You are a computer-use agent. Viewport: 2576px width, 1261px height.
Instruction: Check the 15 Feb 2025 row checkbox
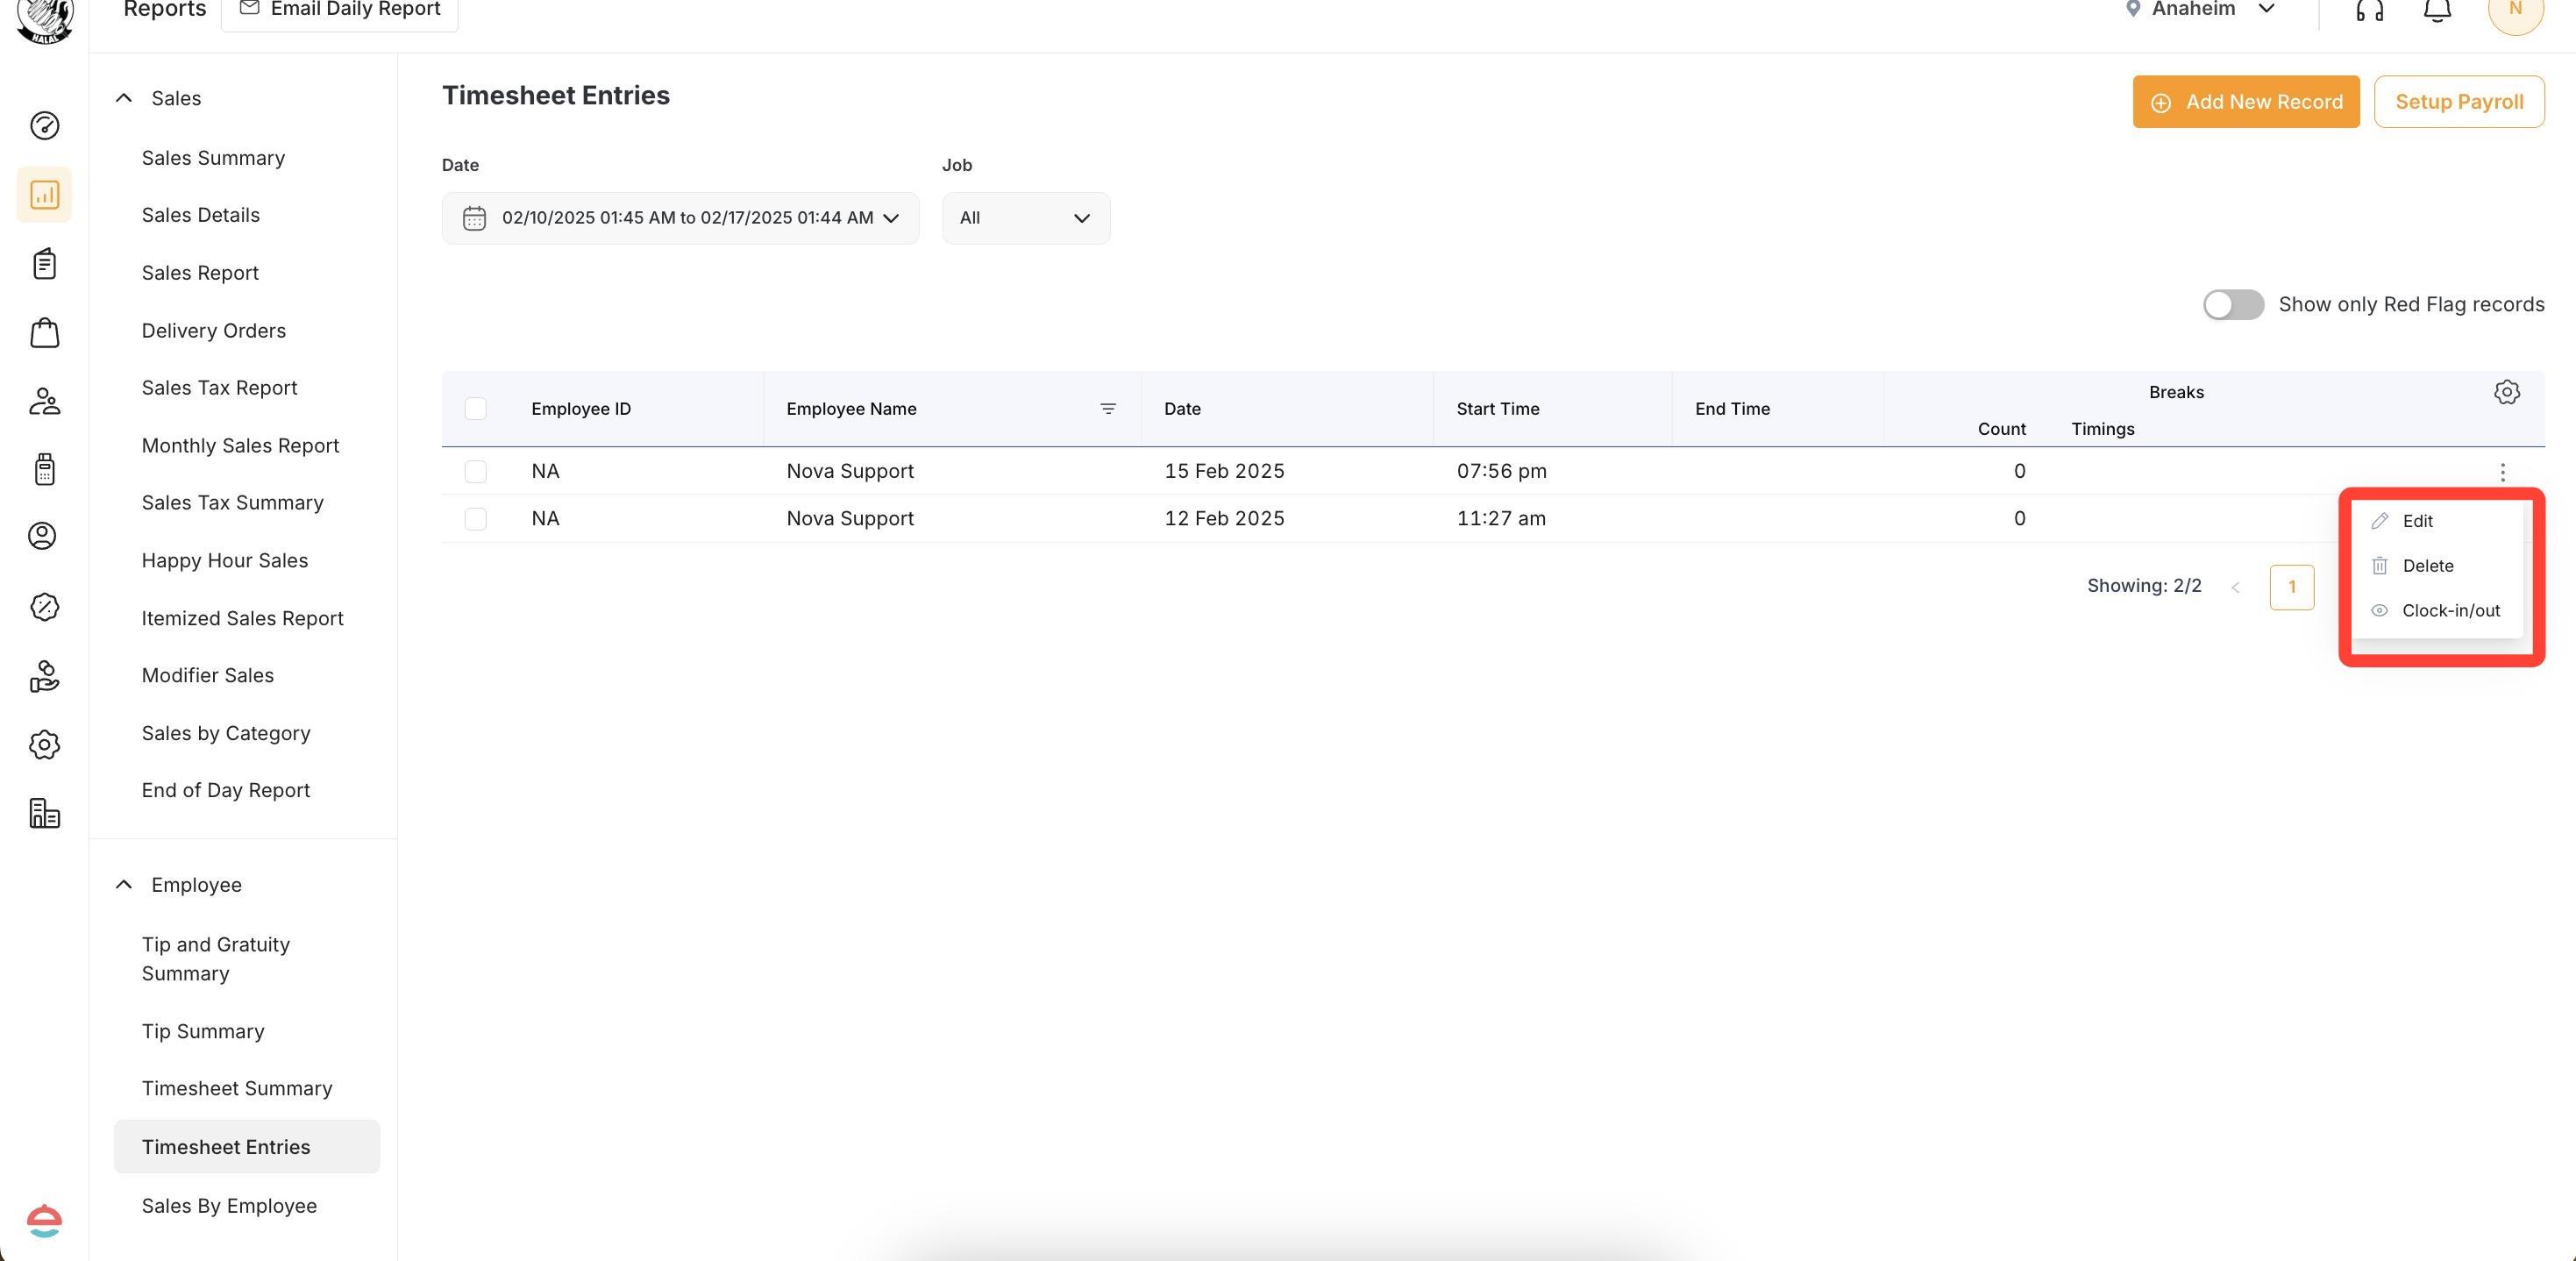point(476,472)
